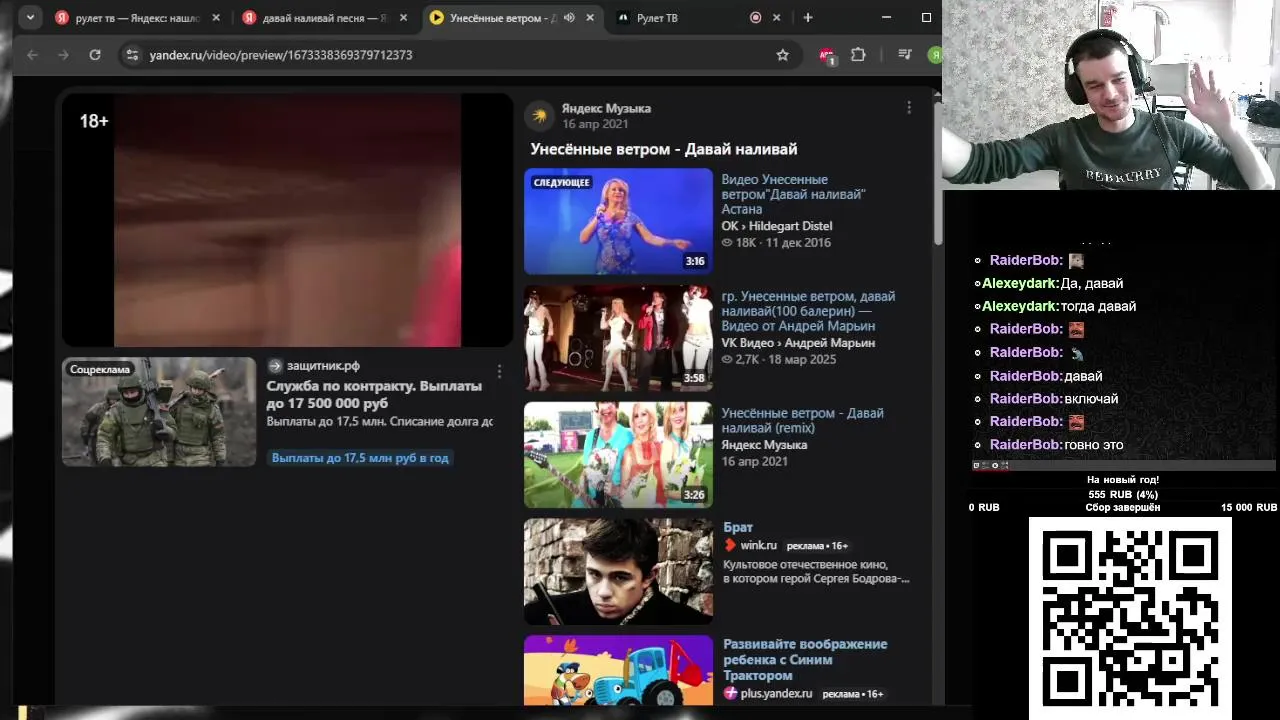
Task: Click 'Выплаты до 17,5 млн руб в год' button
Action: click(x=360, y=458)
